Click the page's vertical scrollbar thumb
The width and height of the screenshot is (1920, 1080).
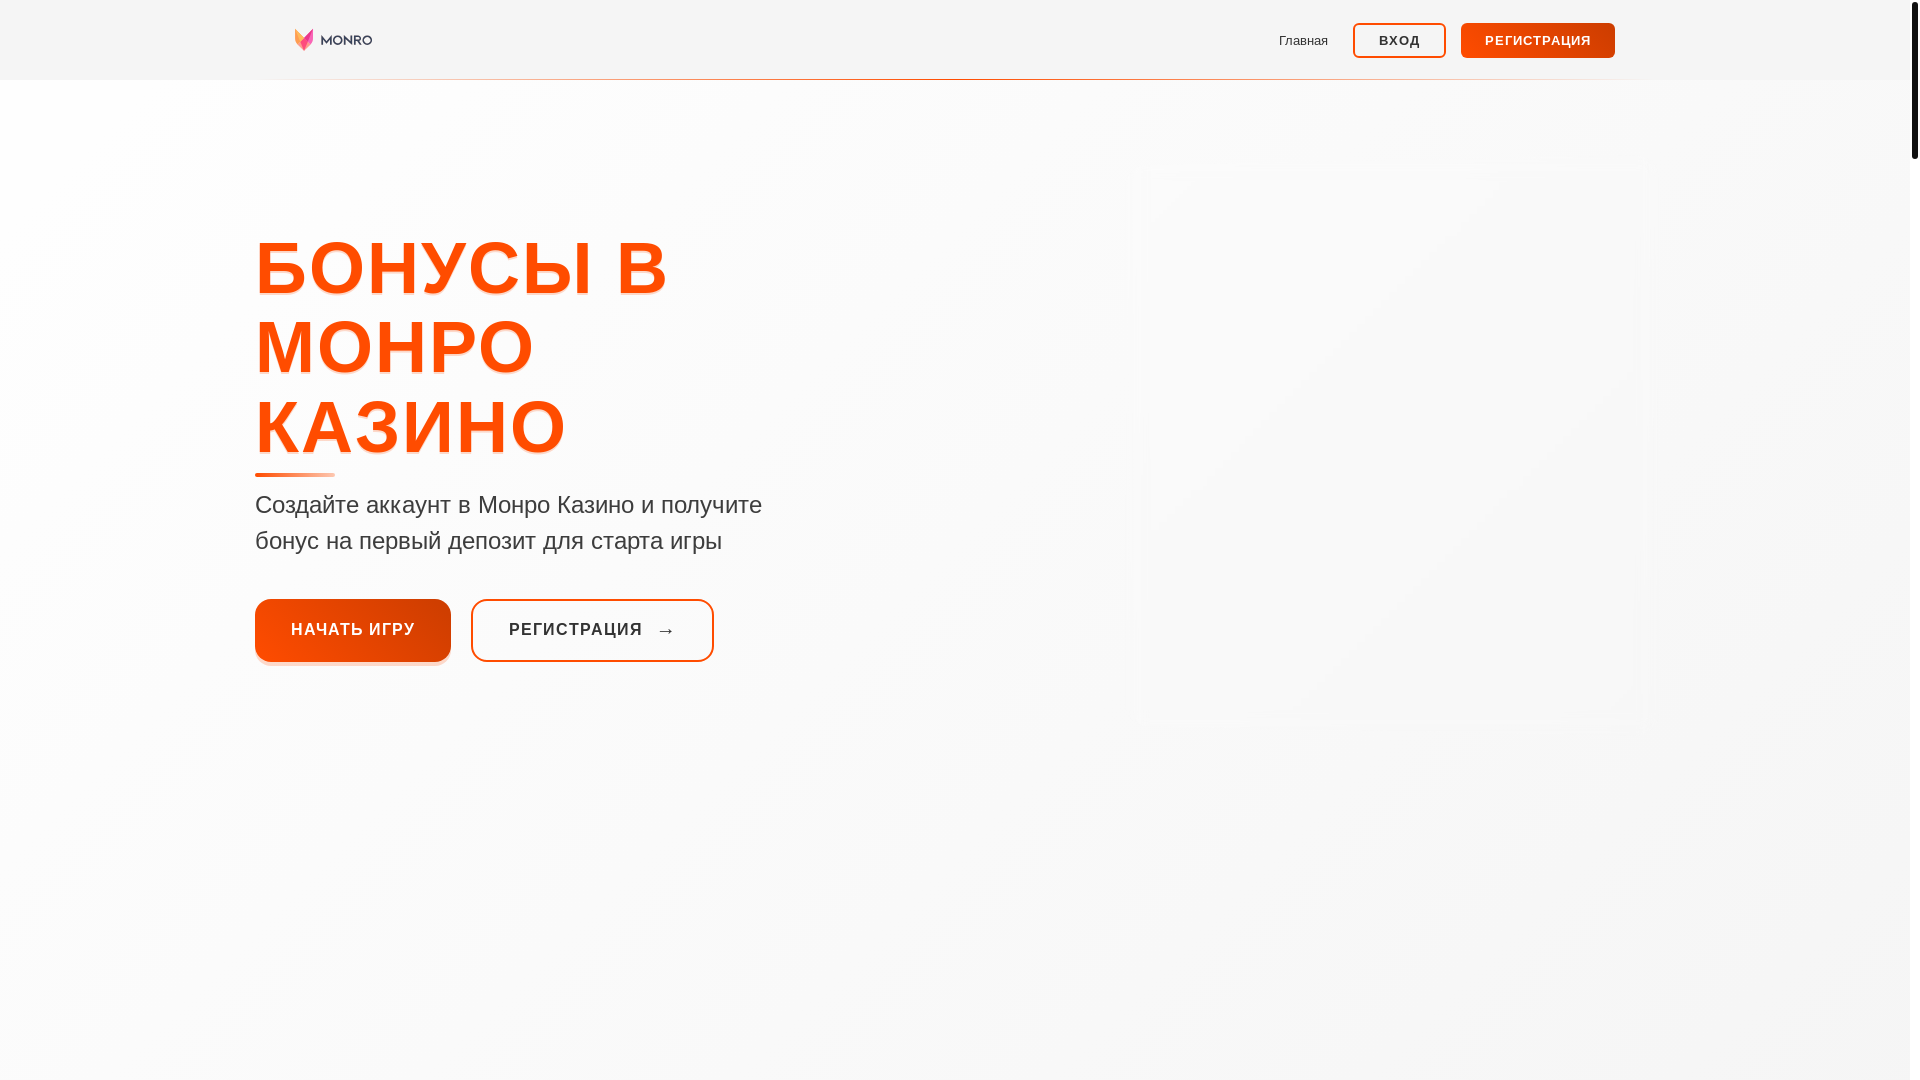click(1914, 80)
